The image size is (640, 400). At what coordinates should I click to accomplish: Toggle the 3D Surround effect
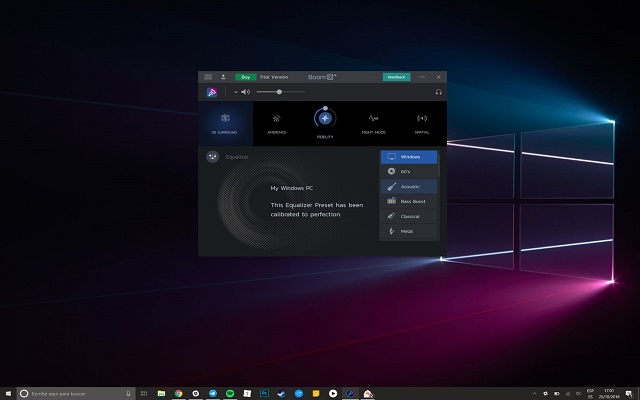click(x=225, y=119)
